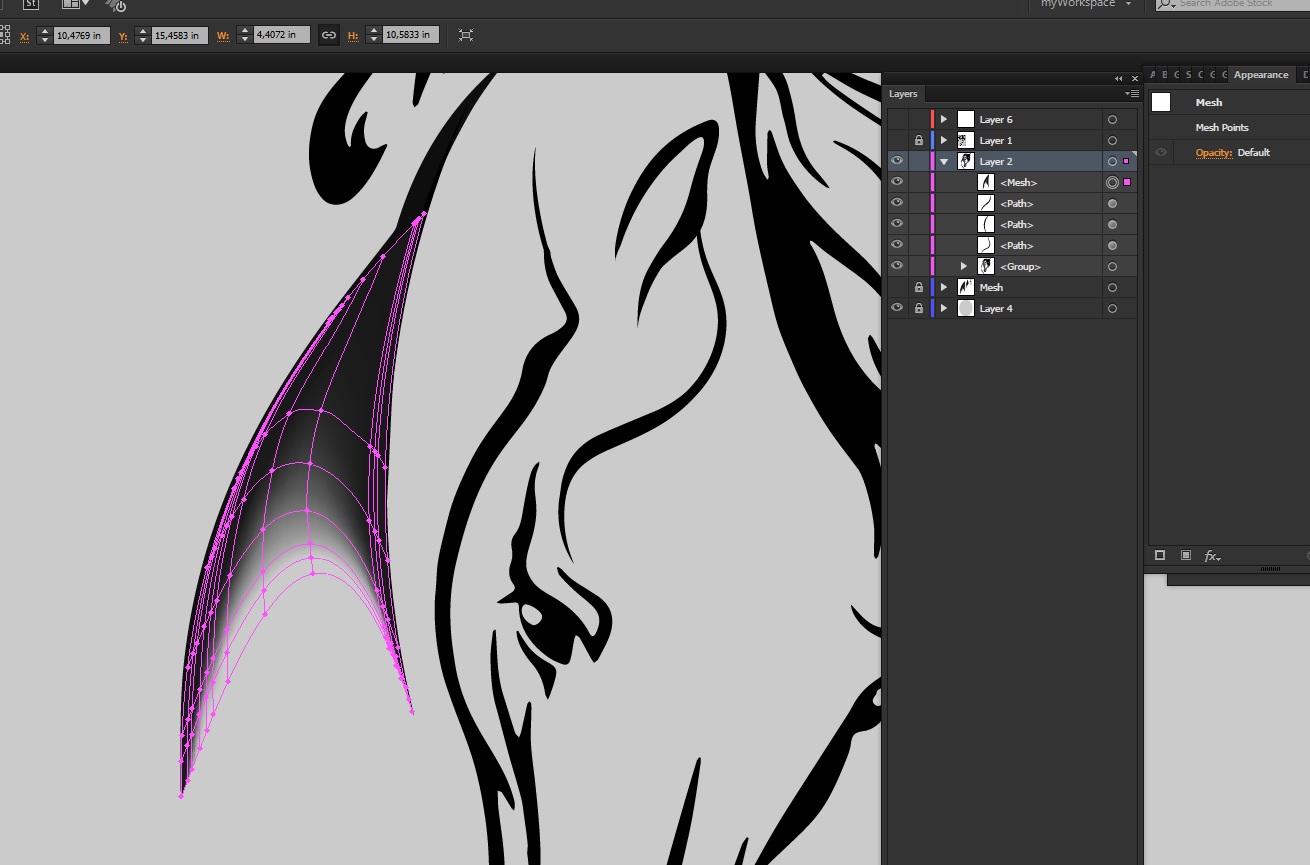The width and height of the screenshot is (1310, 865).
Task: Toggle visibility of Layer 4
Action: (x=897, y=309)
